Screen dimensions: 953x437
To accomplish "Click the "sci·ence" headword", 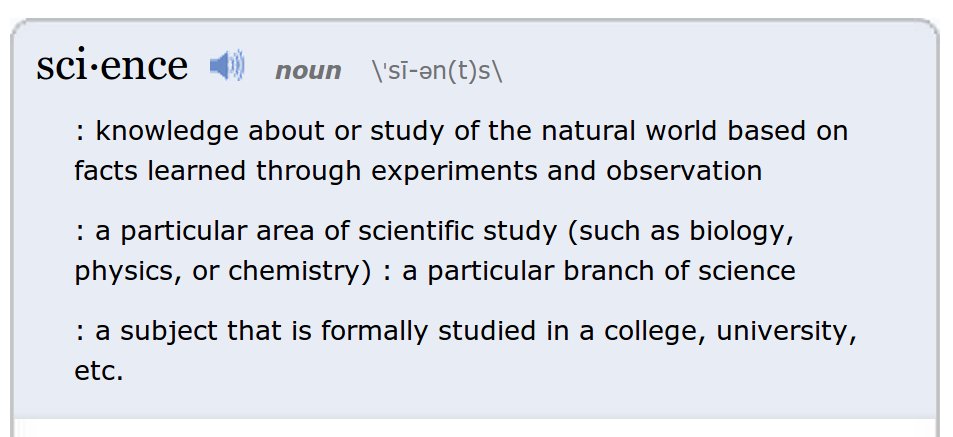I will click(112, 66).
